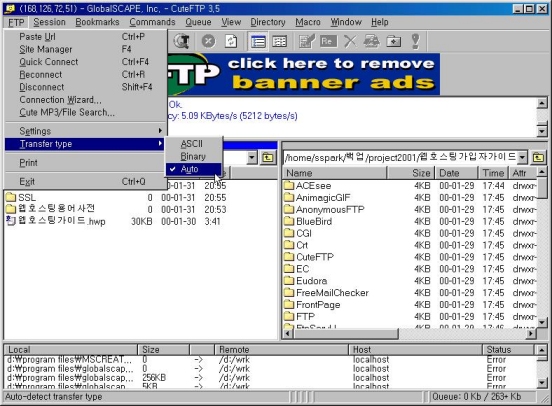Choose Binary transfer type
This screenshot has width=552, height=406.
pyautogui.click(x=194, y=156)
